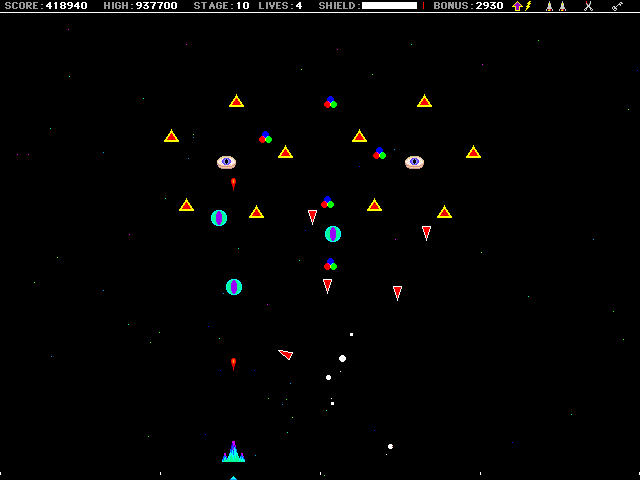Click the teal orb above the lowest RGB cluster
This screenshot has width=640, height=480.
click(333, 234)
